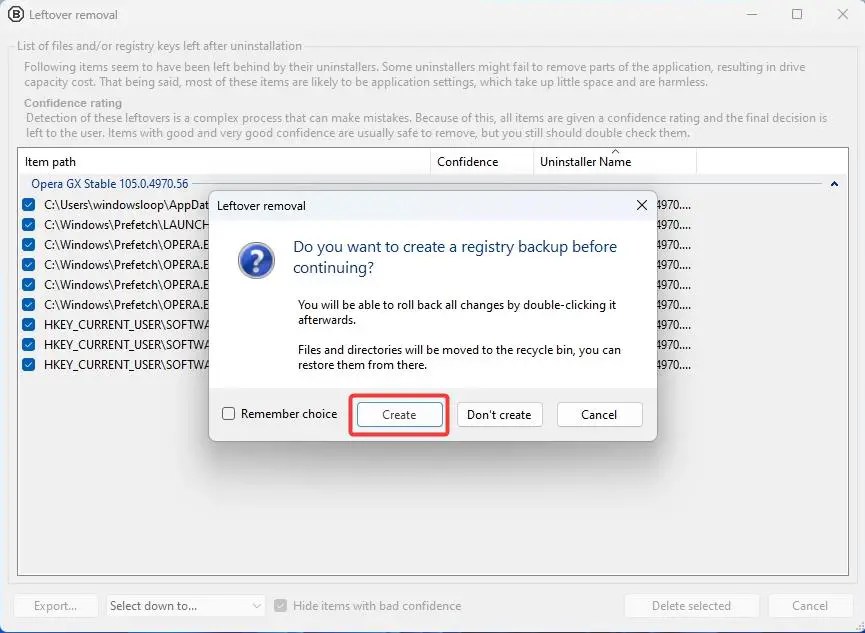Tick the Remember choice checkbox
The width and height of the screenshot is (865, 633).
coord(228,413)
